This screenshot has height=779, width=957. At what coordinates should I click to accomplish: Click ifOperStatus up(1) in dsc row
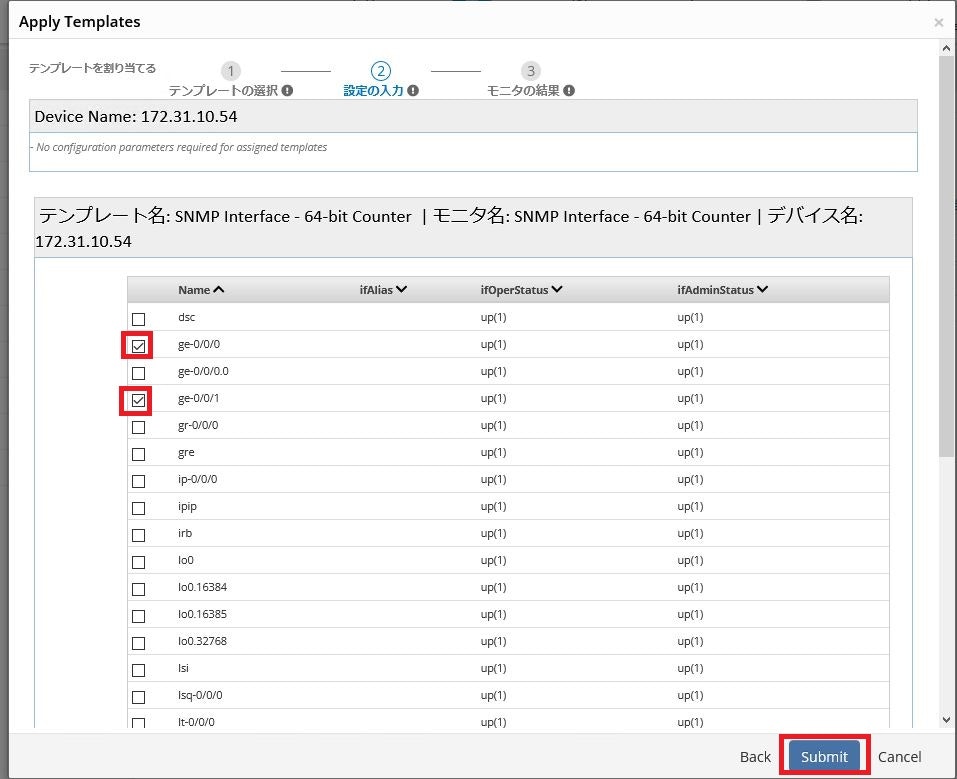tap(493, 317)
